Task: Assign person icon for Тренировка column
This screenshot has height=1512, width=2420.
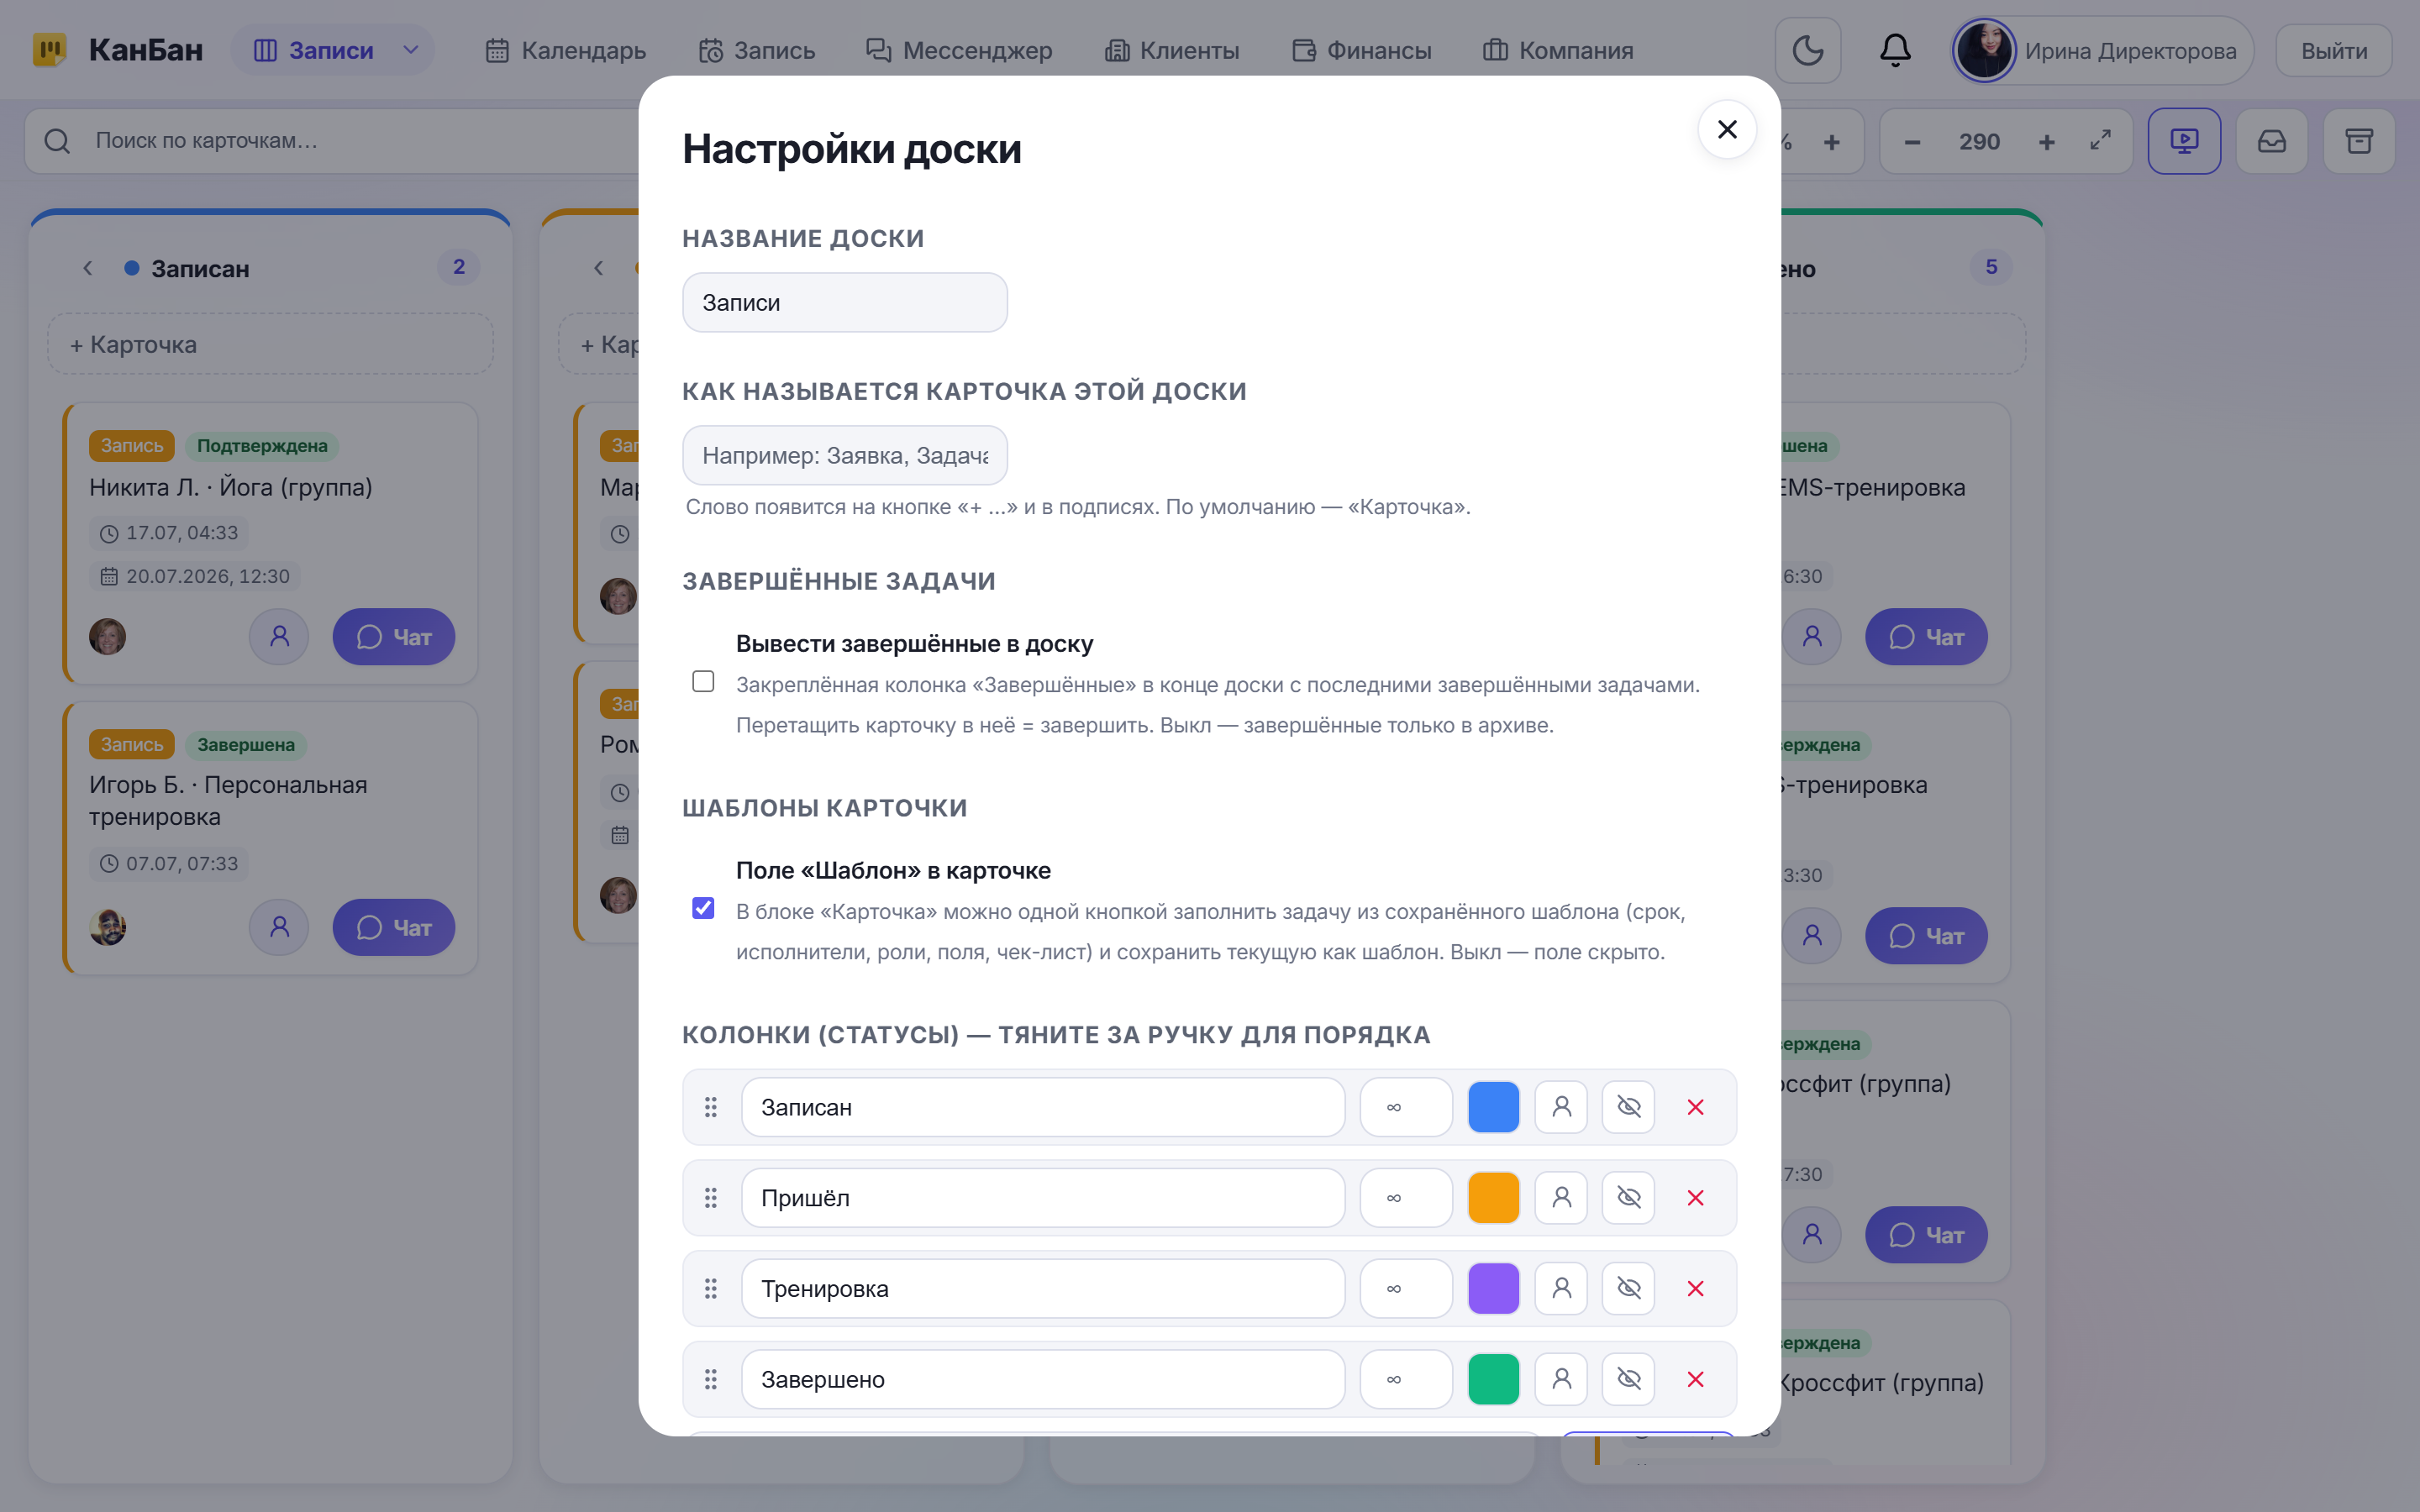Action: coord(1561,1288)
